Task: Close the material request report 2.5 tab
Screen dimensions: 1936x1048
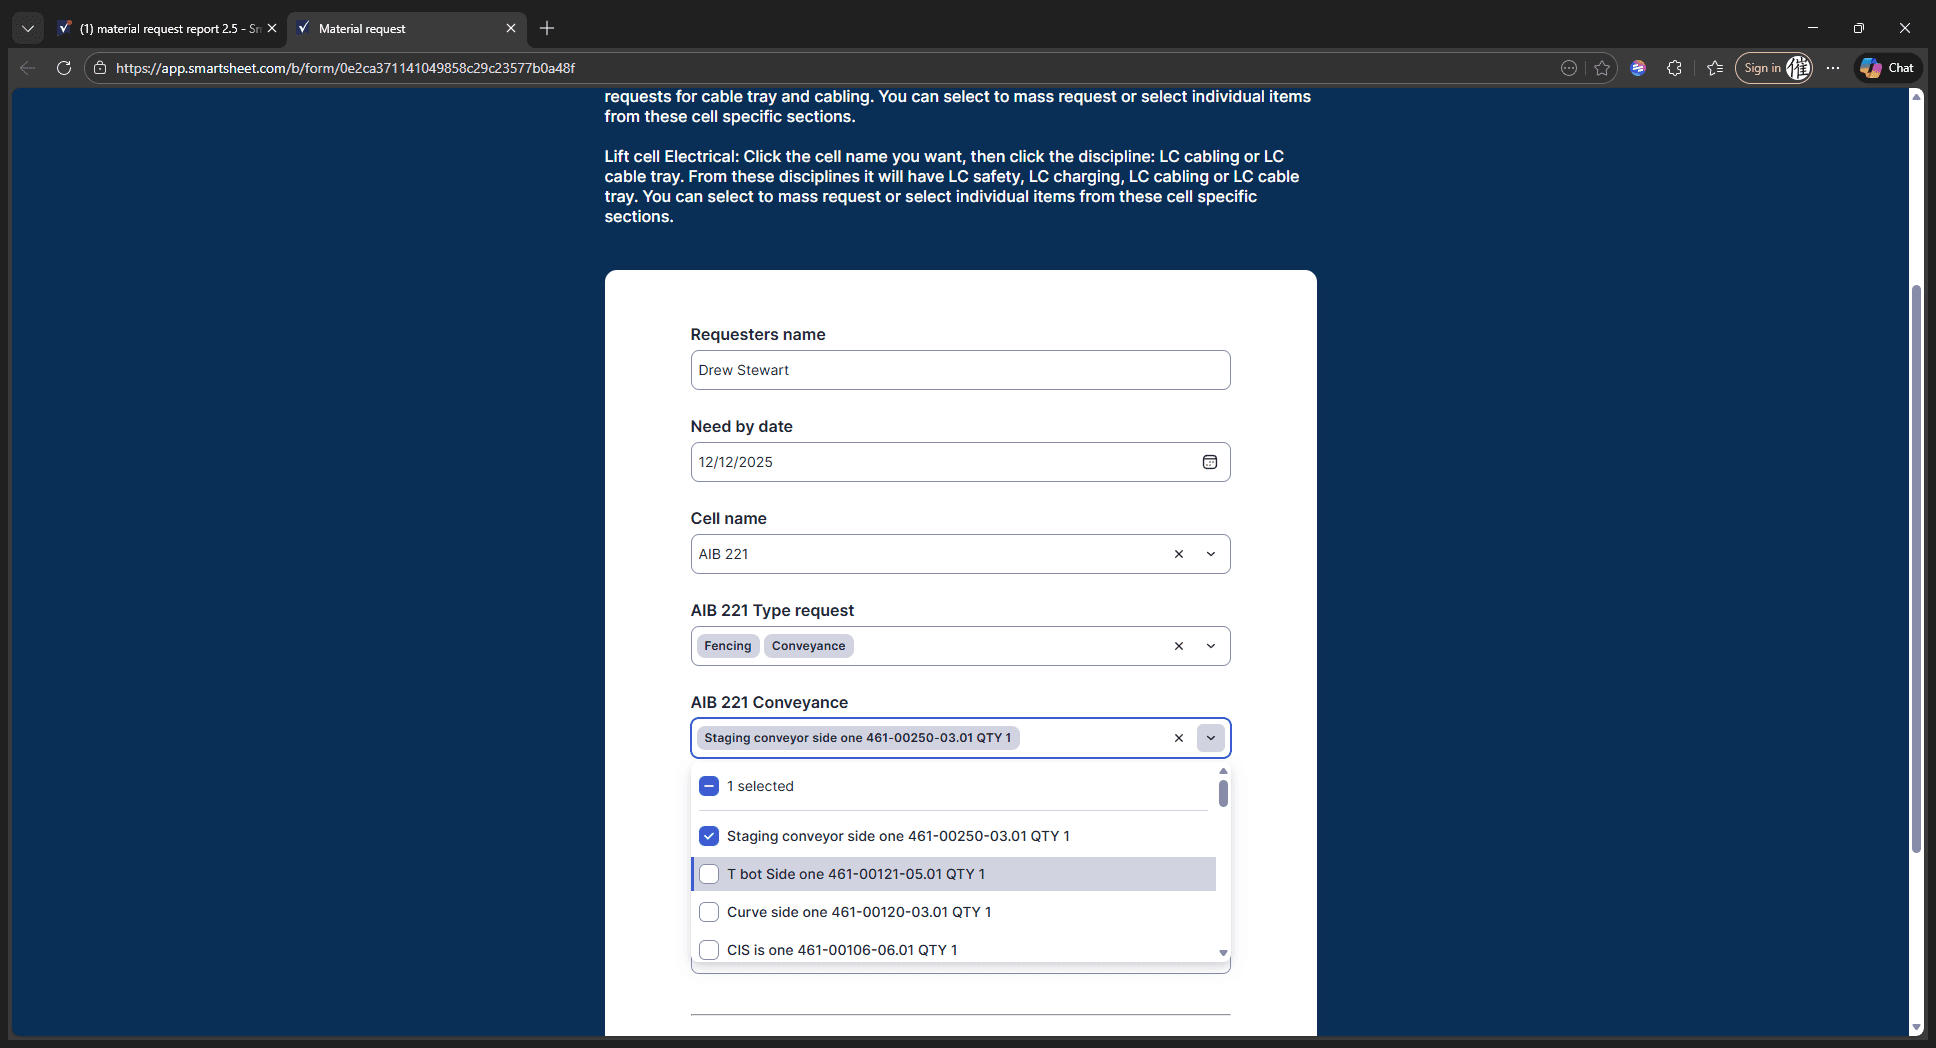Action: (272, 28)
